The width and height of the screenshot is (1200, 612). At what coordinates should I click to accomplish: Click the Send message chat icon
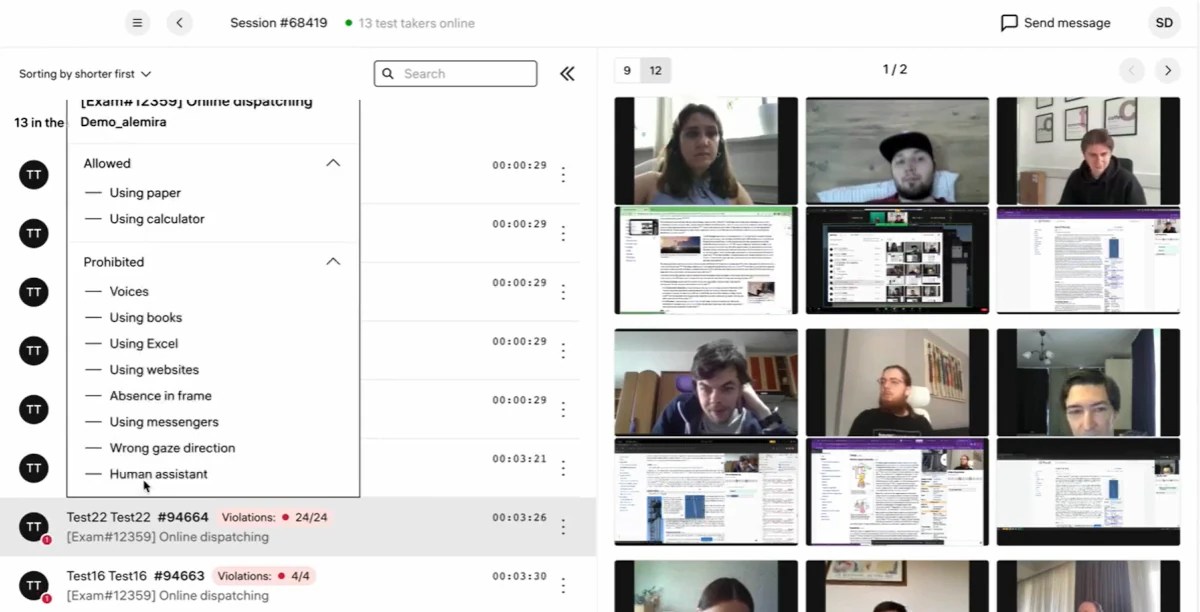coord(1009,22)
